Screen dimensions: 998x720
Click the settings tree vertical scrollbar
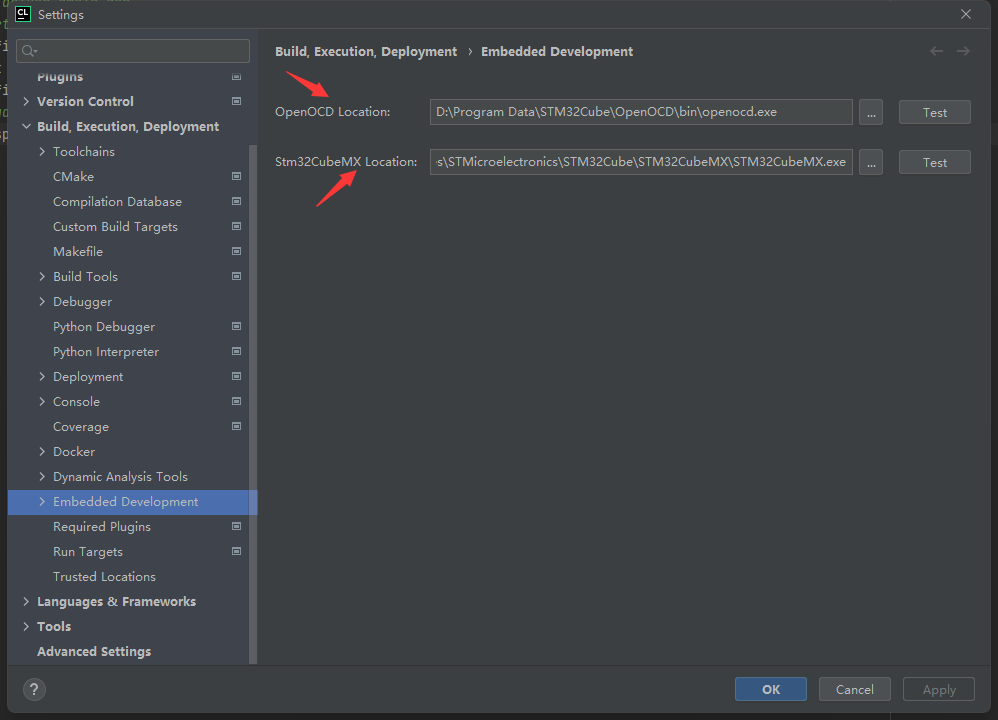tap(253, 404)
